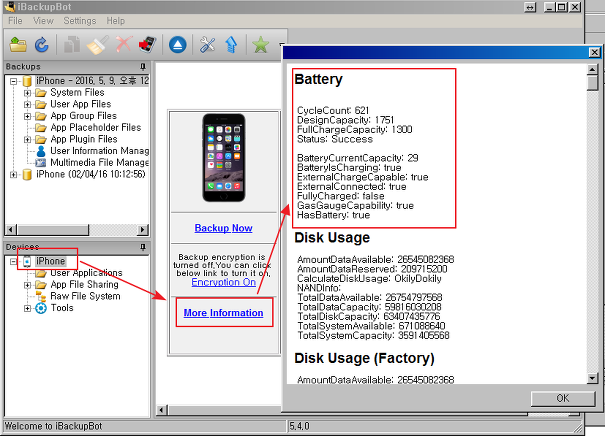Expand the App Group Files folder

[x=27, y=116]
